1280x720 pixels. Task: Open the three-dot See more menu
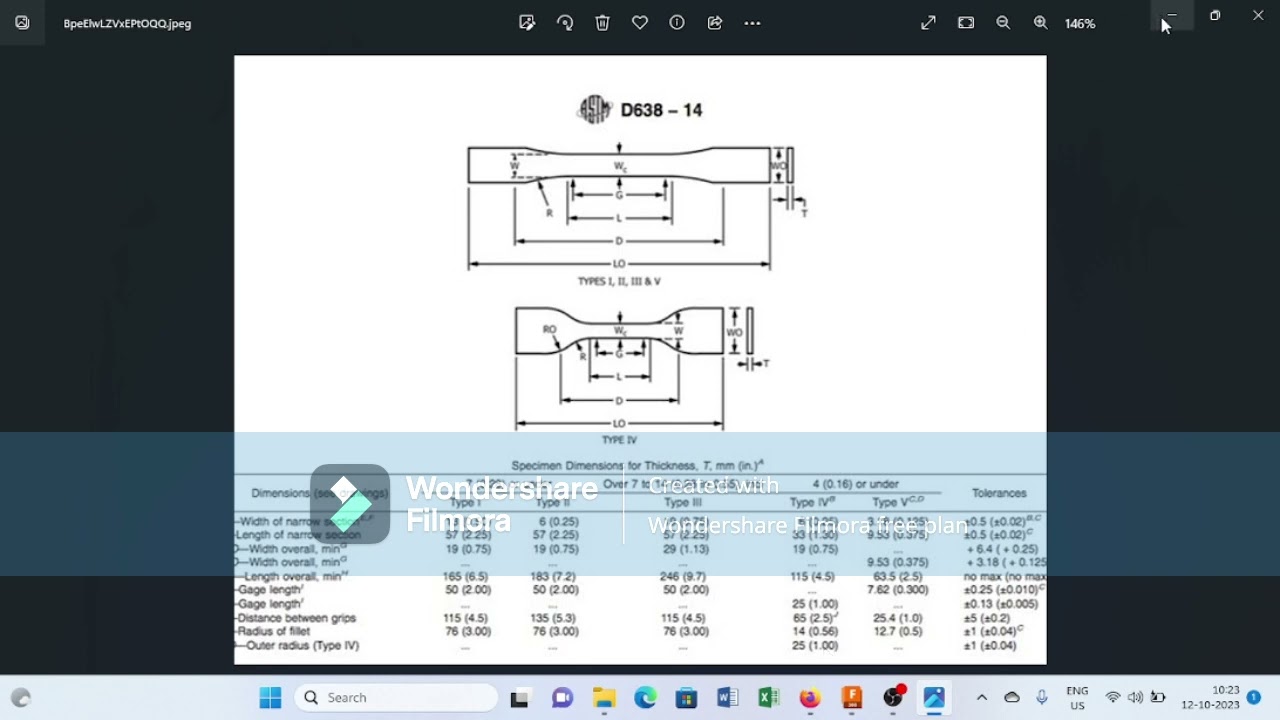[x=752, y=23]
